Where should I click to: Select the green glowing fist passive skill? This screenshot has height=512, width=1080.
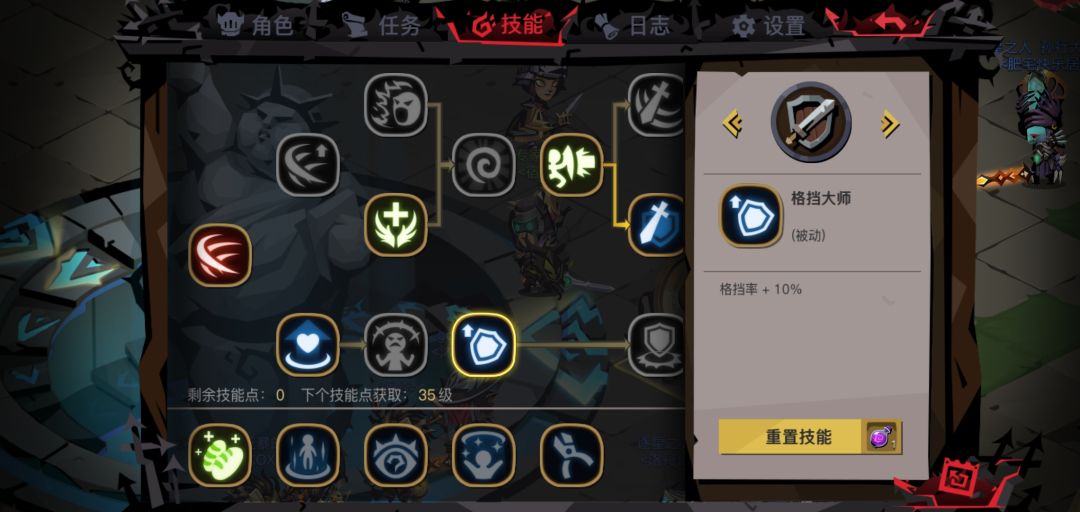click(x=220, y=455)
